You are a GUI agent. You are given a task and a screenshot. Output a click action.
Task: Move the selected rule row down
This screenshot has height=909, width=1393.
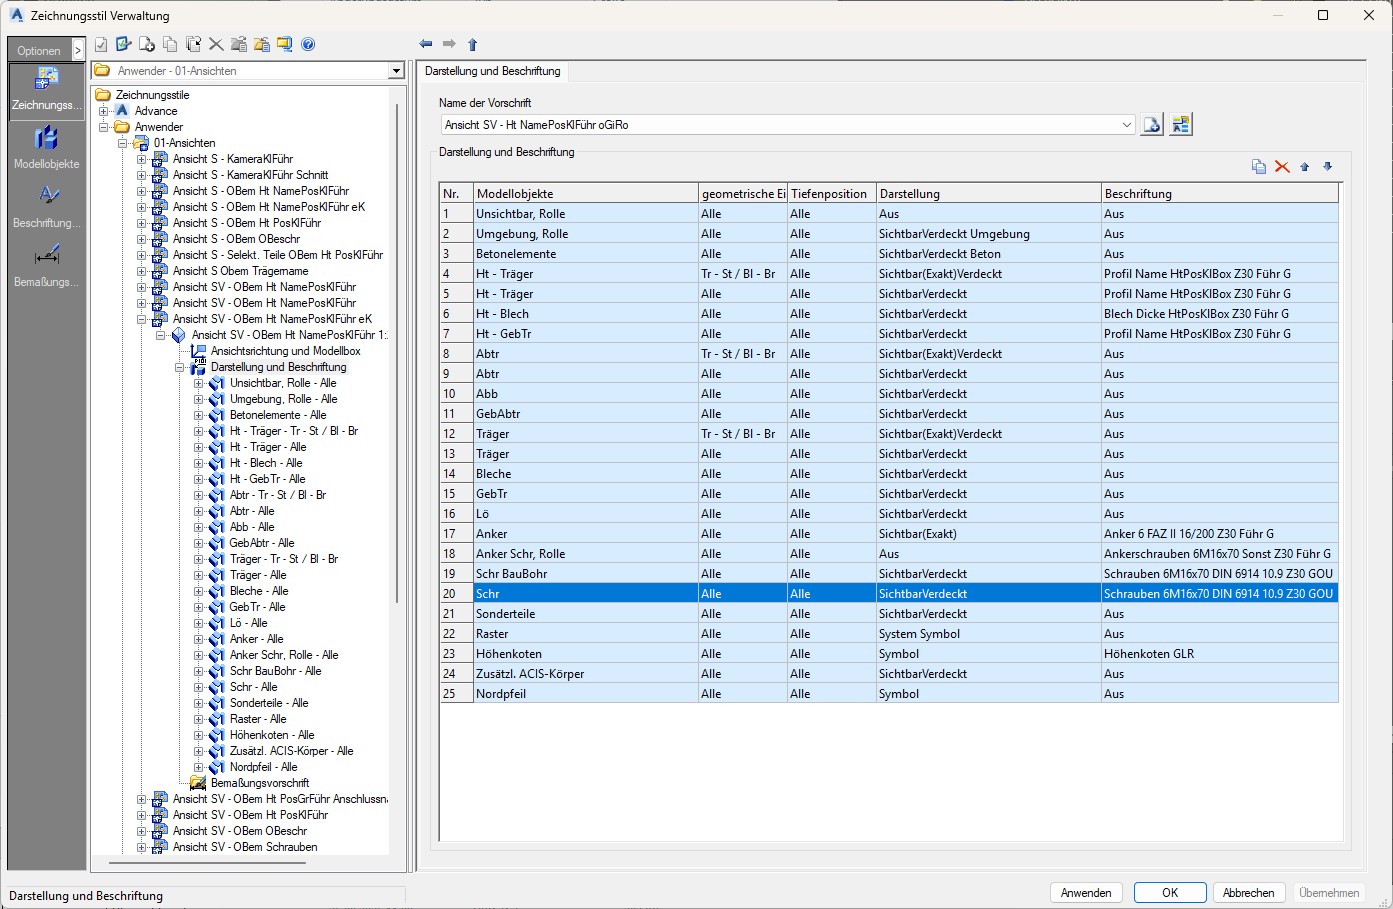click(1328, 167)
